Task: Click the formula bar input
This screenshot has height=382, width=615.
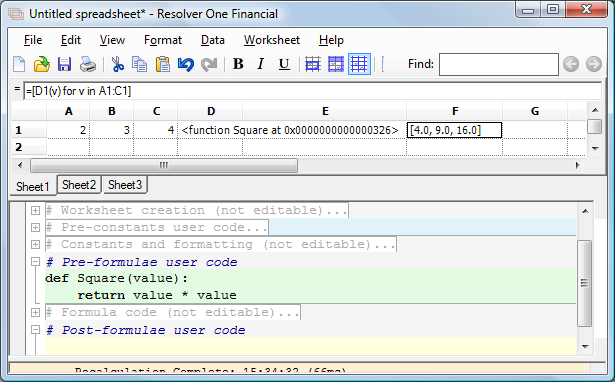Action: pyautogui.click(x=312, y=91)
